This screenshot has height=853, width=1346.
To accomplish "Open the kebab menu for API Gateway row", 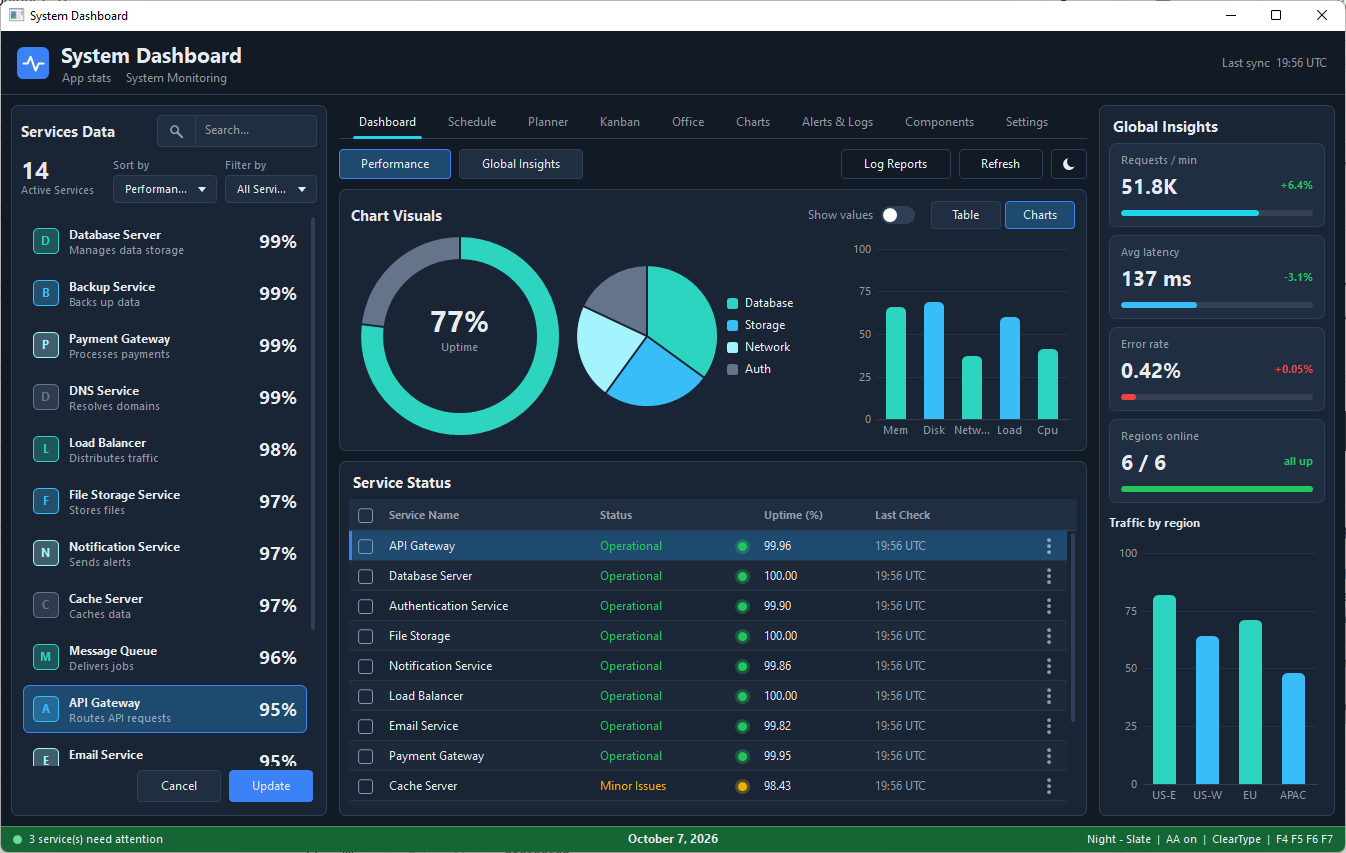I will (x=1049, y=546).
